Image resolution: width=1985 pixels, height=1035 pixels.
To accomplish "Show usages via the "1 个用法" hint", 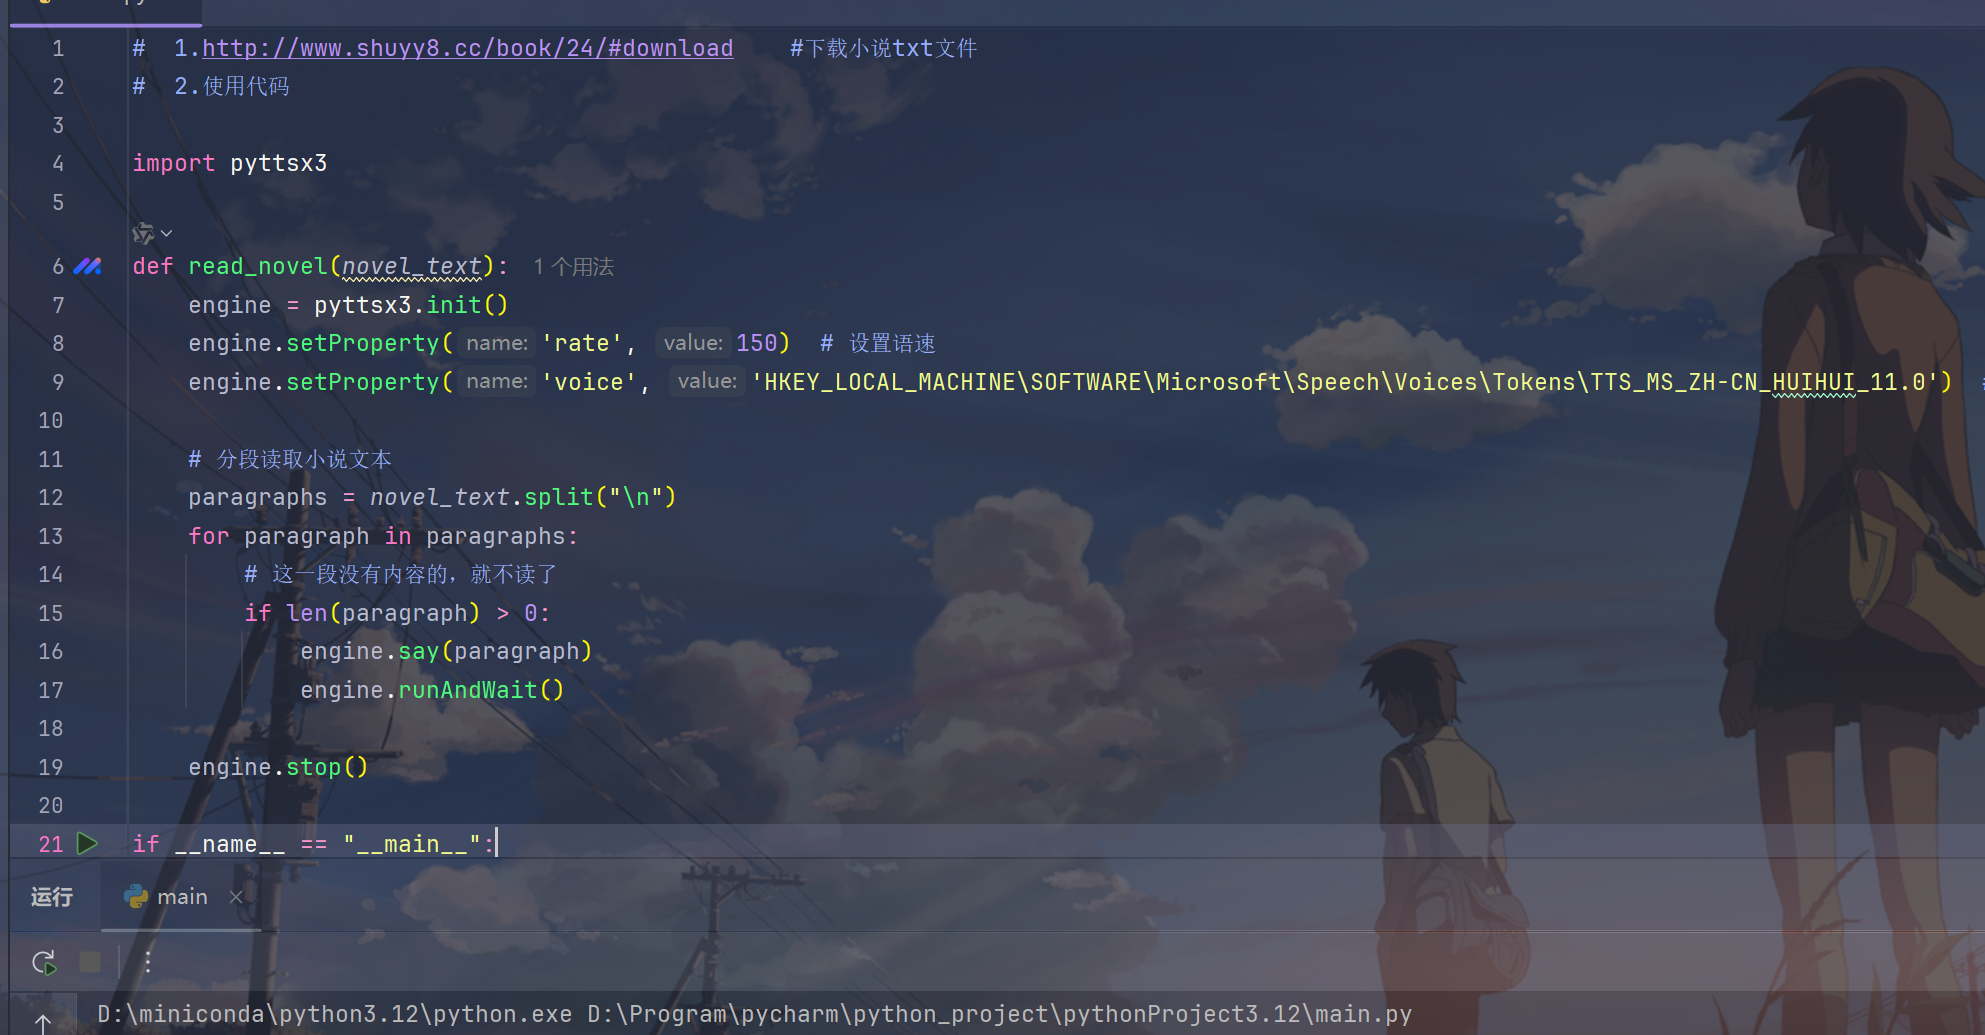I will [x=573, y=267].
